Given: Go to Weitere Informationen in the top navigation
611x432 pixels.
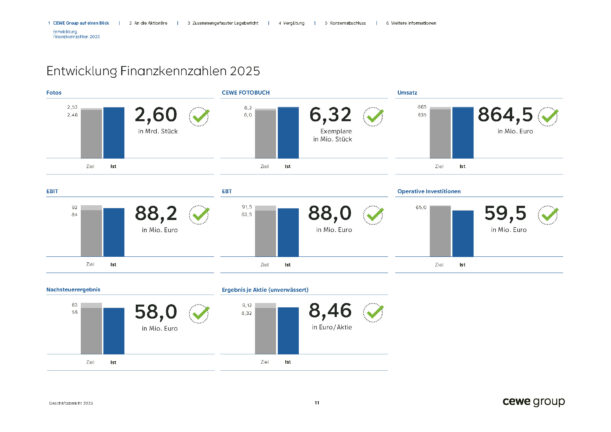Looking at the screenshot, I should (x=411, y=22).
